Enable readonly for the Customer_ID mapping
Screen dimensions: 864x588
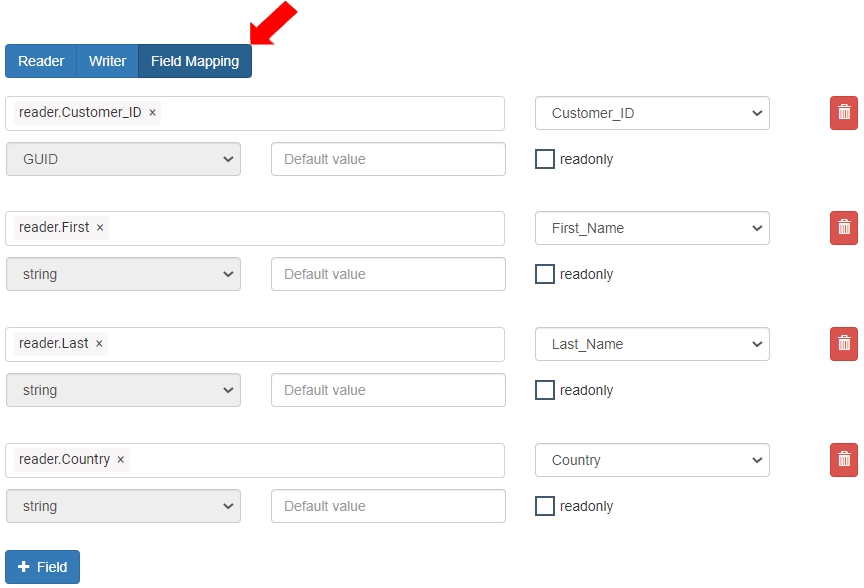point(545,159)
